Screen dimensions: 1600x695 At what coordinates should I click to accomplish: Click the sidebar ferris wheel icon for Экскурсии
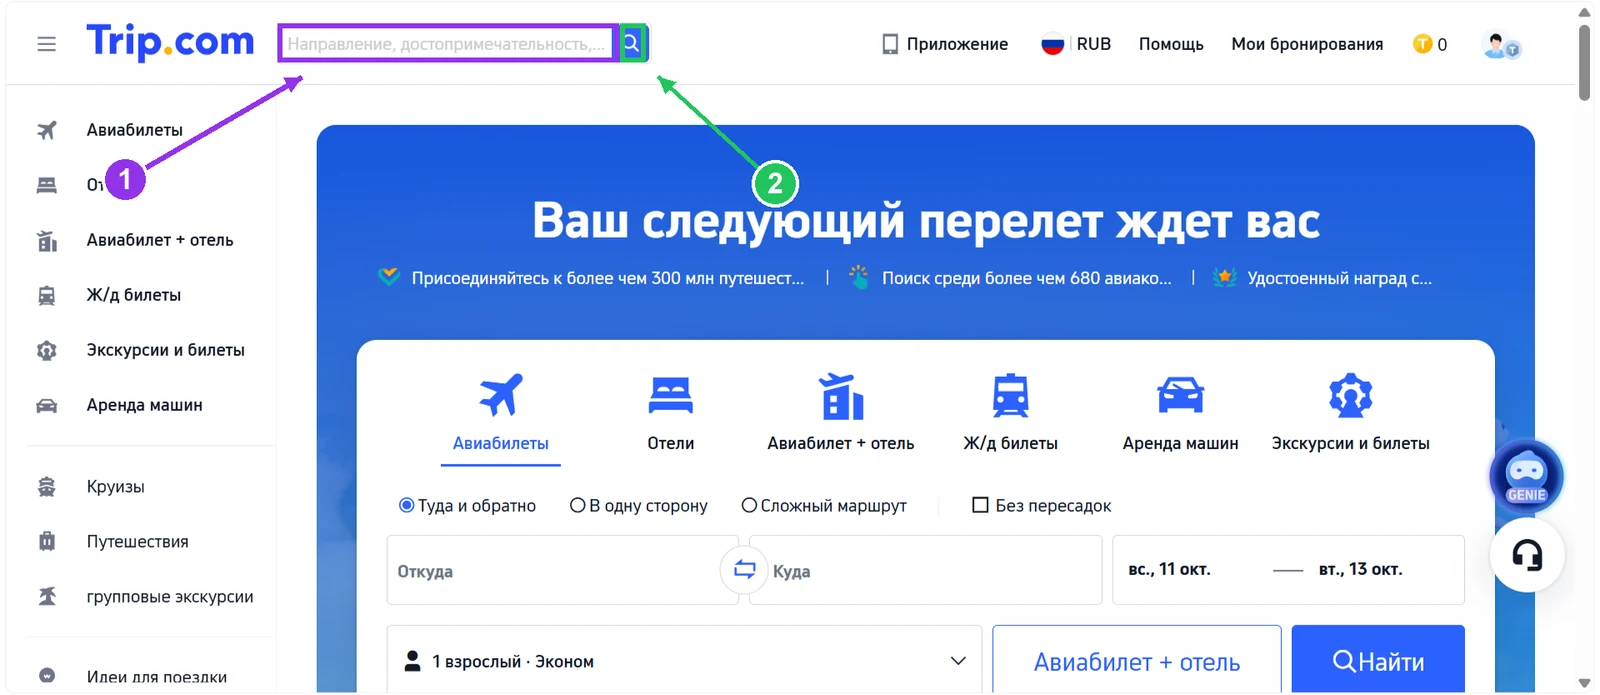point(47,350)
